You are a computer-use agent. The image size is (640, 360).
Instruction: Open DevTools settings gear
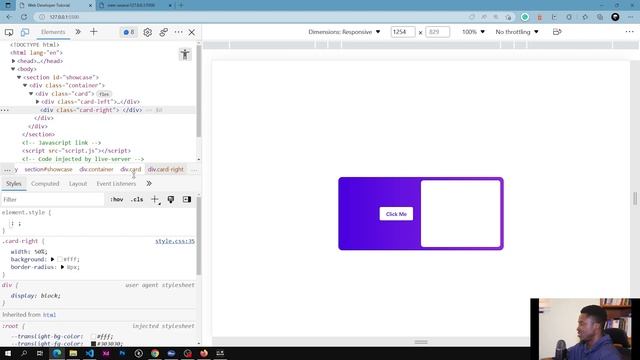click(147, 32)
